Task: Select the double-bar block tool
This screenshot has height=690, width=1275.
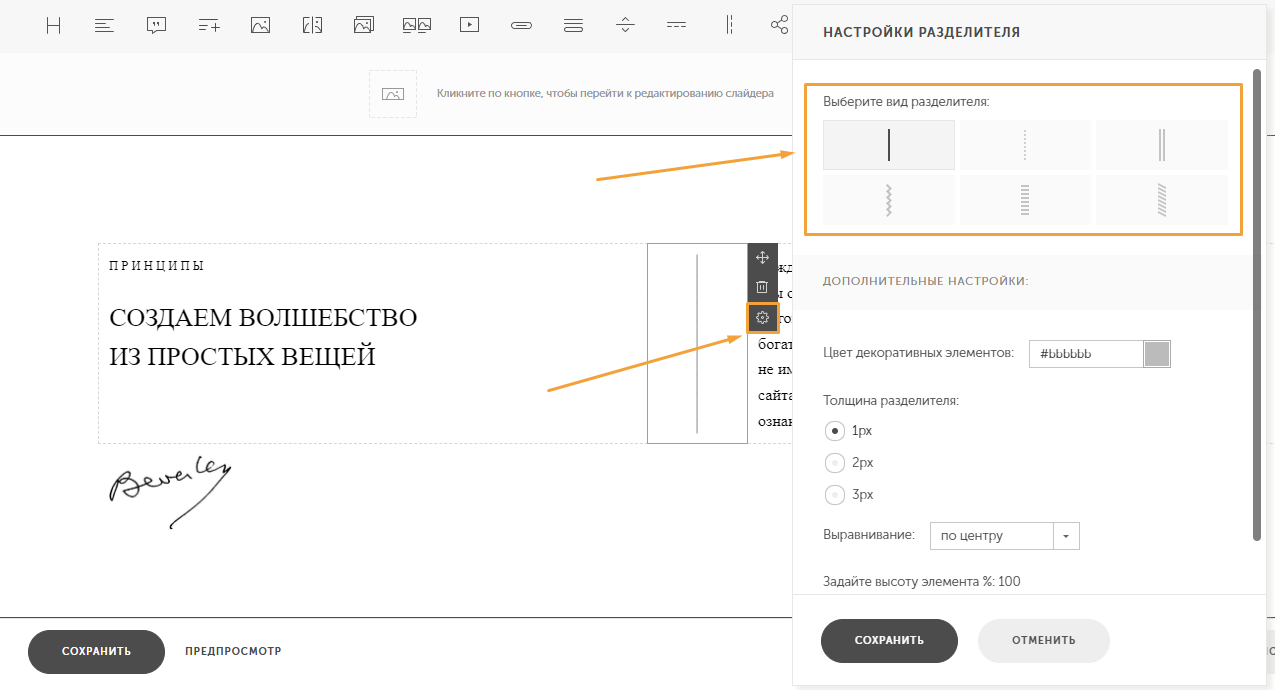Action: (x=573, y=26)
